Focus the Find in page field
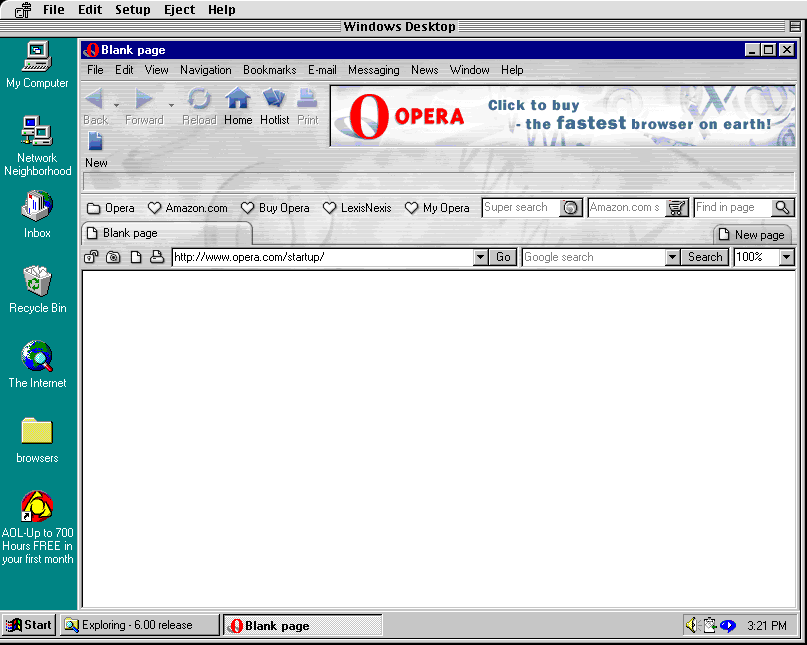Viewport: 807px width, 645px height. pos(733,207)
